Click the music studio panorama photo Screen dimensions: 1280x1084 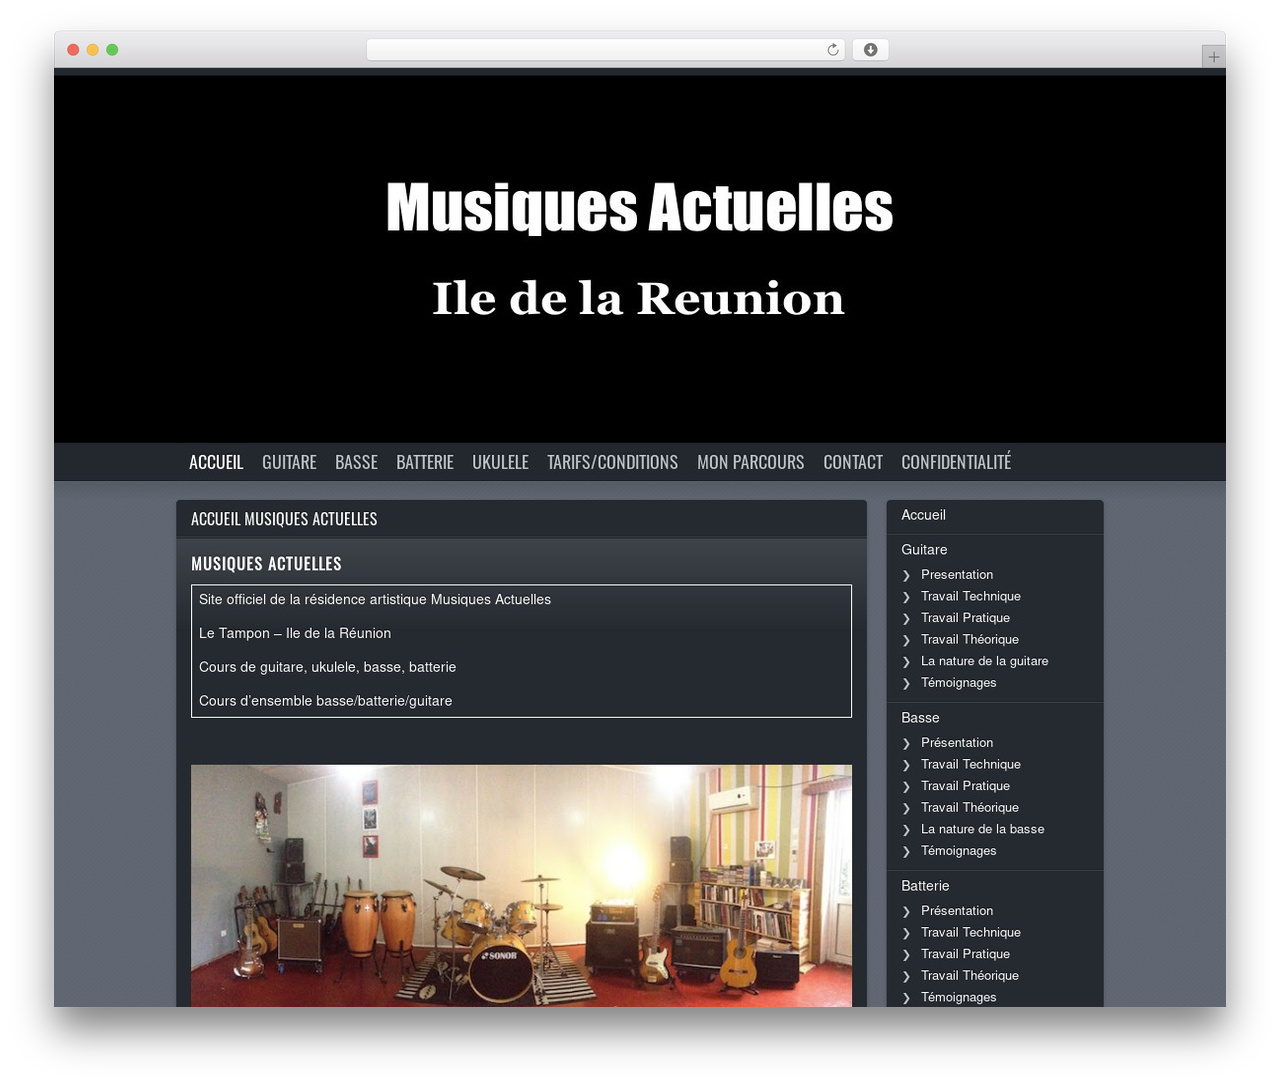pyautogui.click(x=521, y=886)
